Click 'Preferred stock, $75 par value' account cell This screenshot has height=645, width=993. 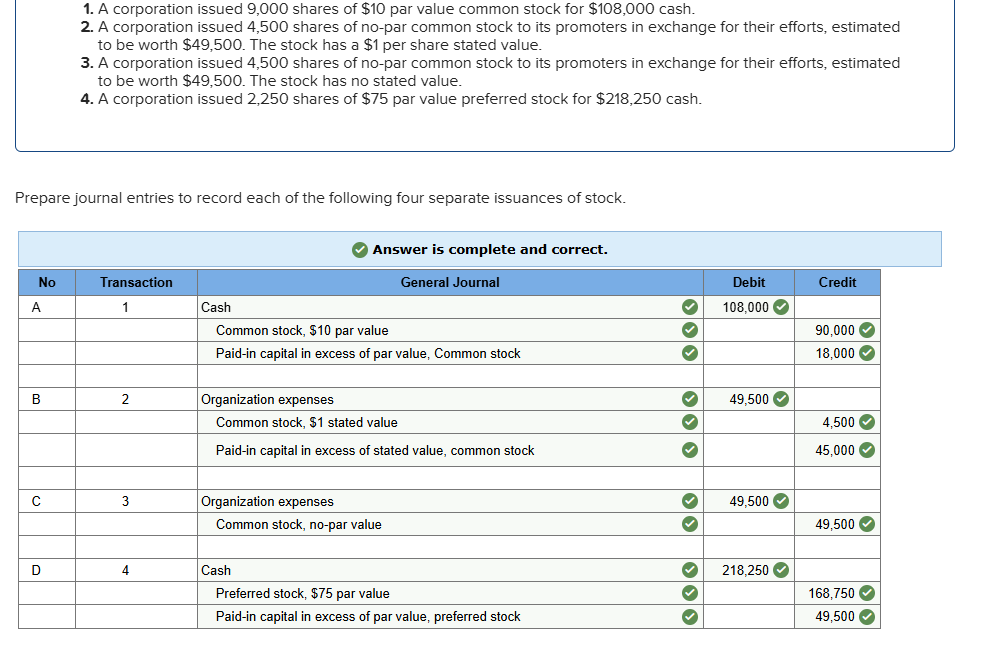click(x=302, y=593)
